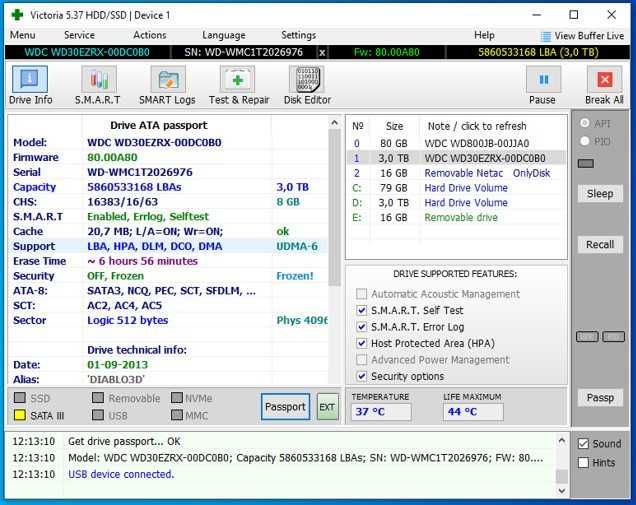Click the temperature 37 °C field
This screenshot has height=505, width=636.
(381, 412)
